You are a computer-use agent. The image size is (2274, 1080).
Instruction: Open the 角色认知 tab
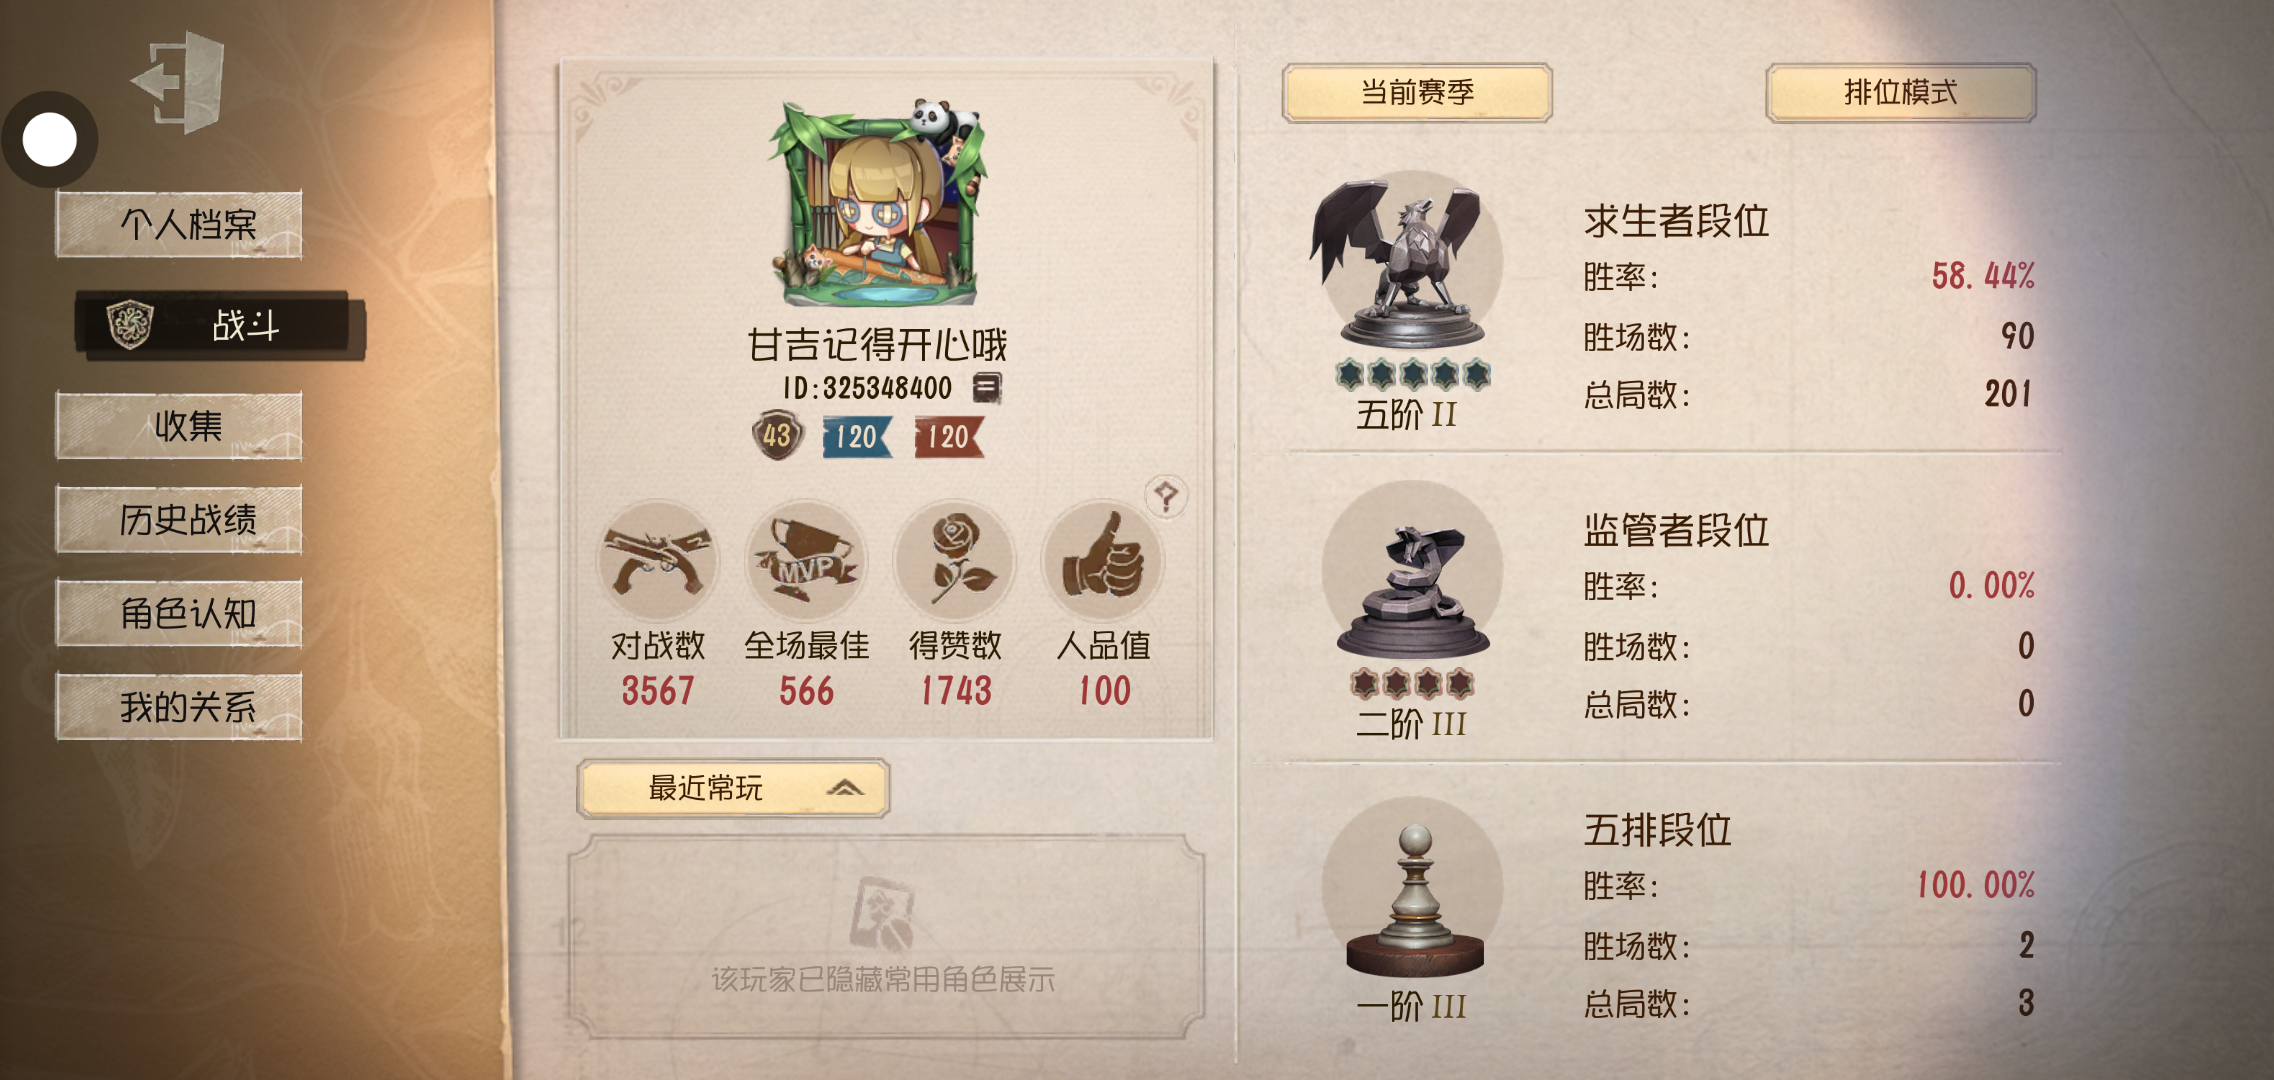pyautogui.click(x=179, y=614)
